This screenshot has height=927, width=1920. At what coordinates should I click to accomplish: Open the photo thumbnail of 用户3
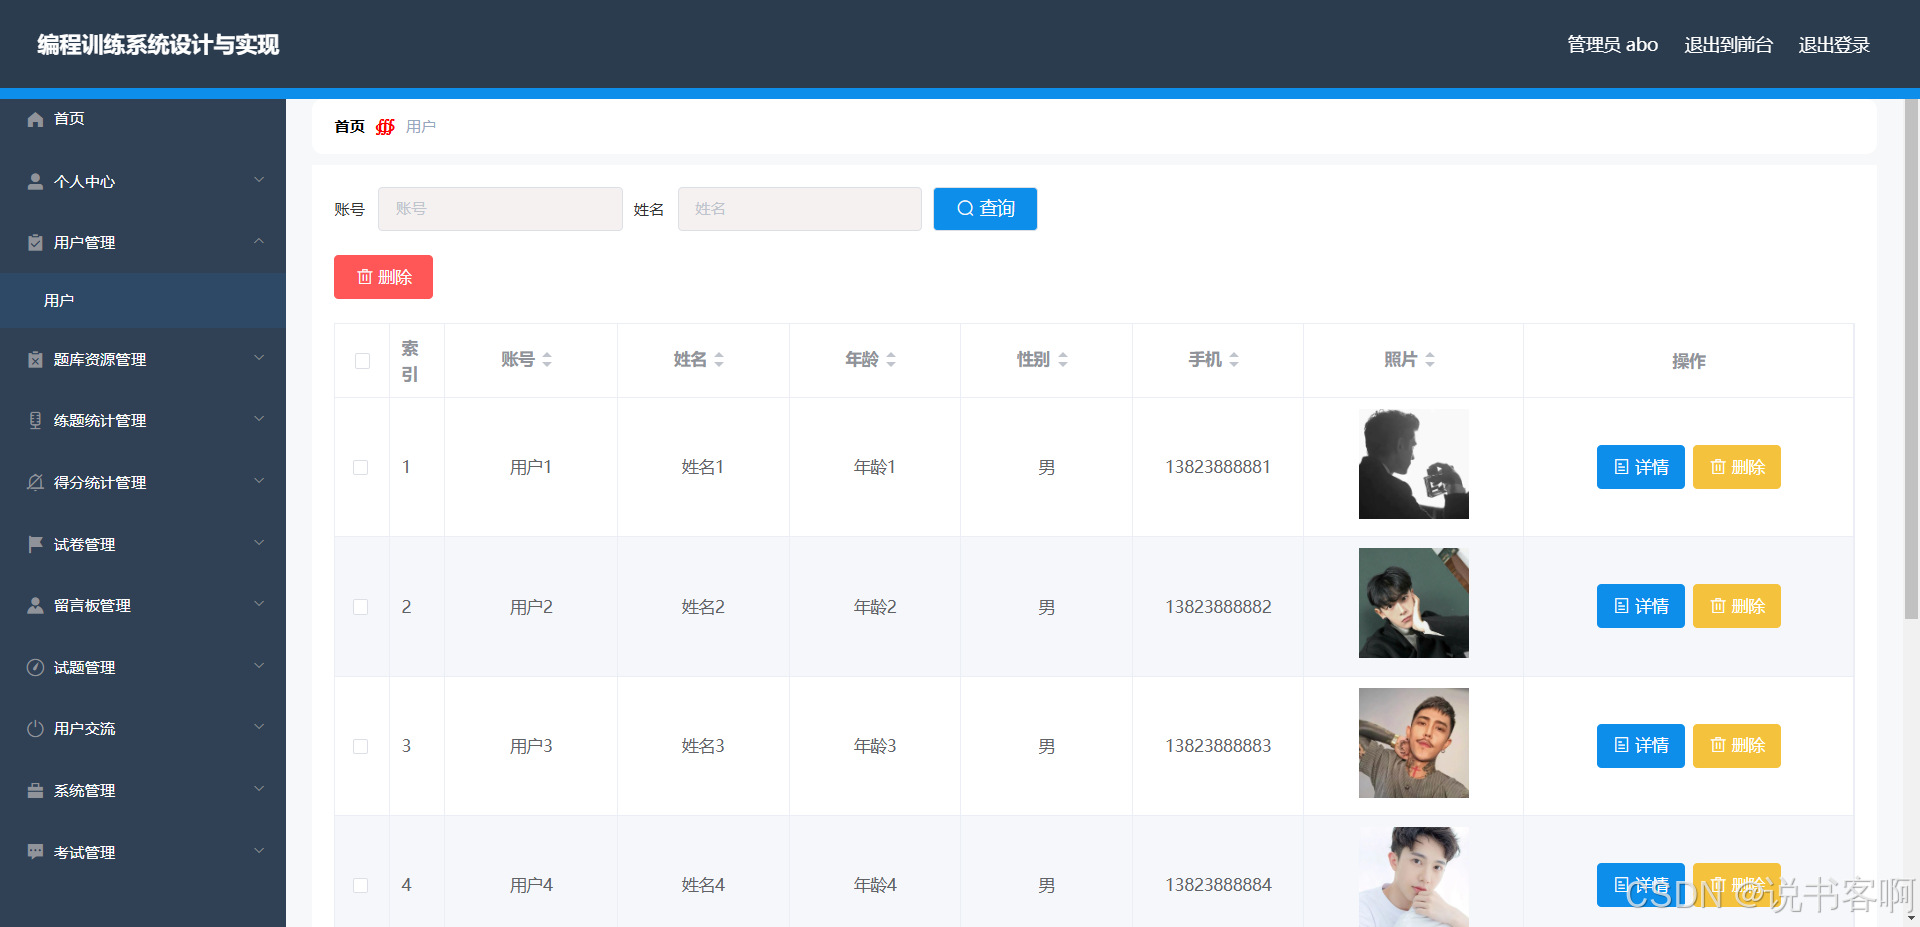click(1414, 743)
